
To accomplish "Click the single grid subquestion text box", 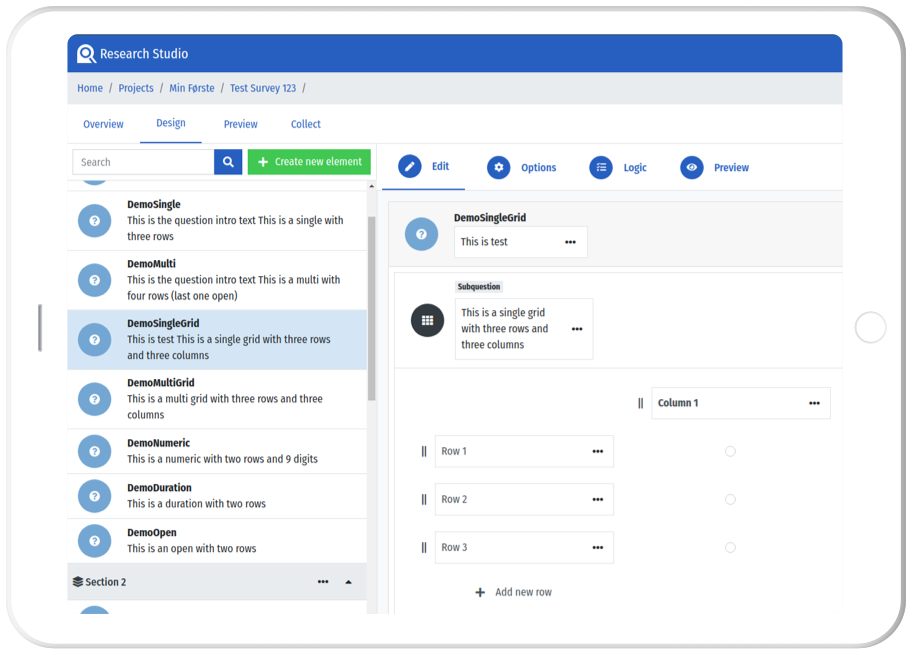I will click(x=524, y=329).
